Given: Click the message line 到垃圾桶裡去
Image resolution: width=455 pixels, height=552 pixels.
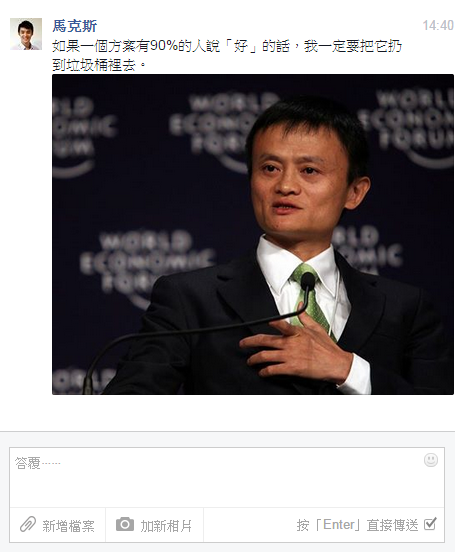Looking at the screenshot, I should pyautogui.click(x=99, y=65).
